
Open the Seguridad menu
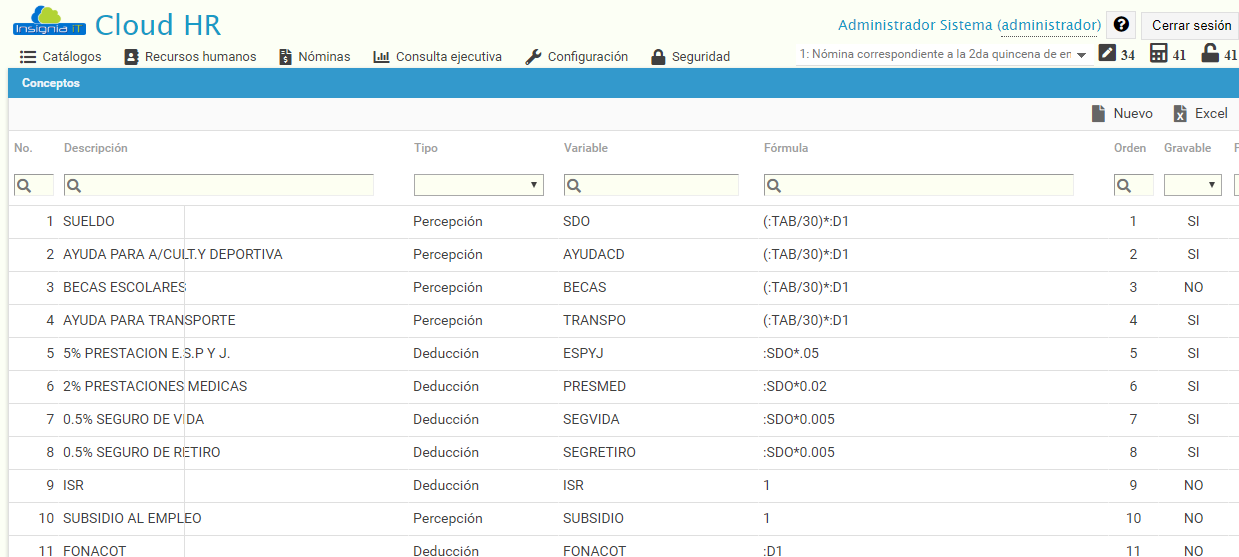(690, 57)
